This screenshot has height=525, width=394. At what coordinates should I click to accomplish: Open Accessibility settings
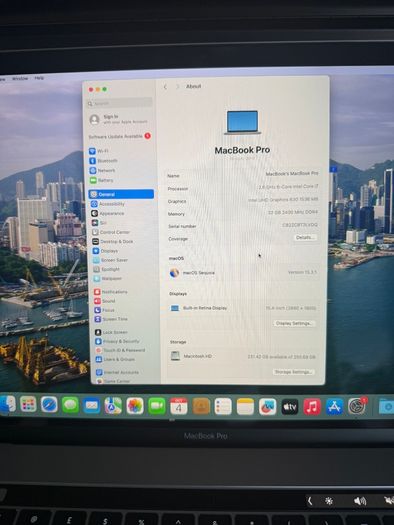pos(108,204)
